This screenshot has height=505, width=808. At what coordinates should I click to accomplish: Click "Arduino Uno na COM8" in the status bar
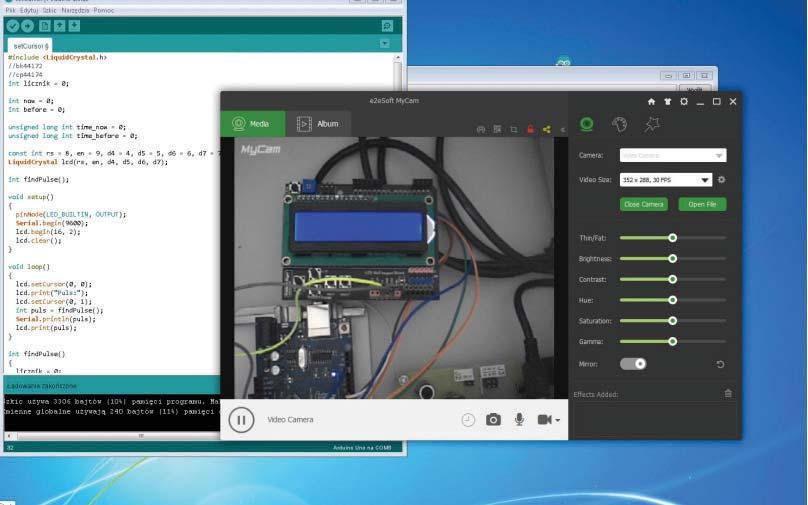pyautogui.click(x=362, y=447)
